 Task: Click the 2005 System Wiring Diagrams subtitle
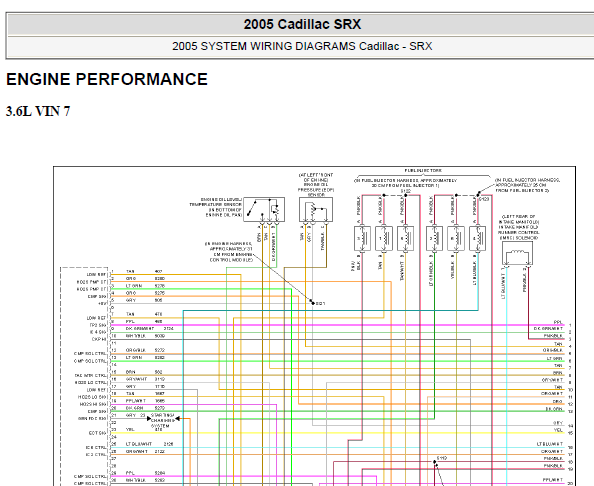pyautogui.click(x=302, y=46)
